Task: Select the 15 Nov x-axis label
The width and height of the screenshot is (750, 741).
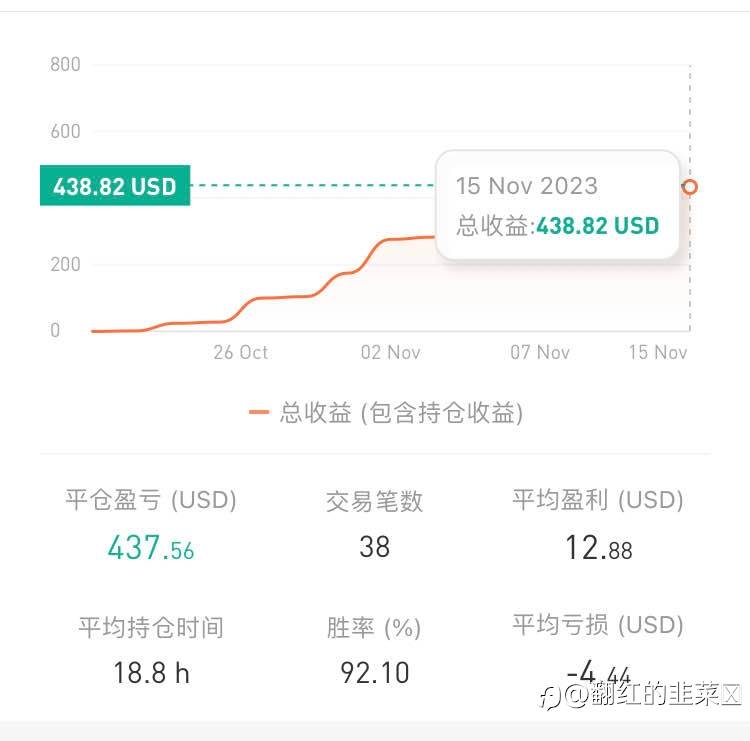Action: coord(657,352)
